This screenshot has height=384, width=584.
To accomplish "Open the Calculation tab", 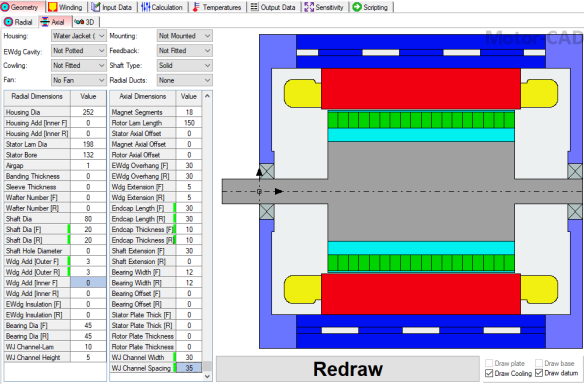I will point(162,7).
